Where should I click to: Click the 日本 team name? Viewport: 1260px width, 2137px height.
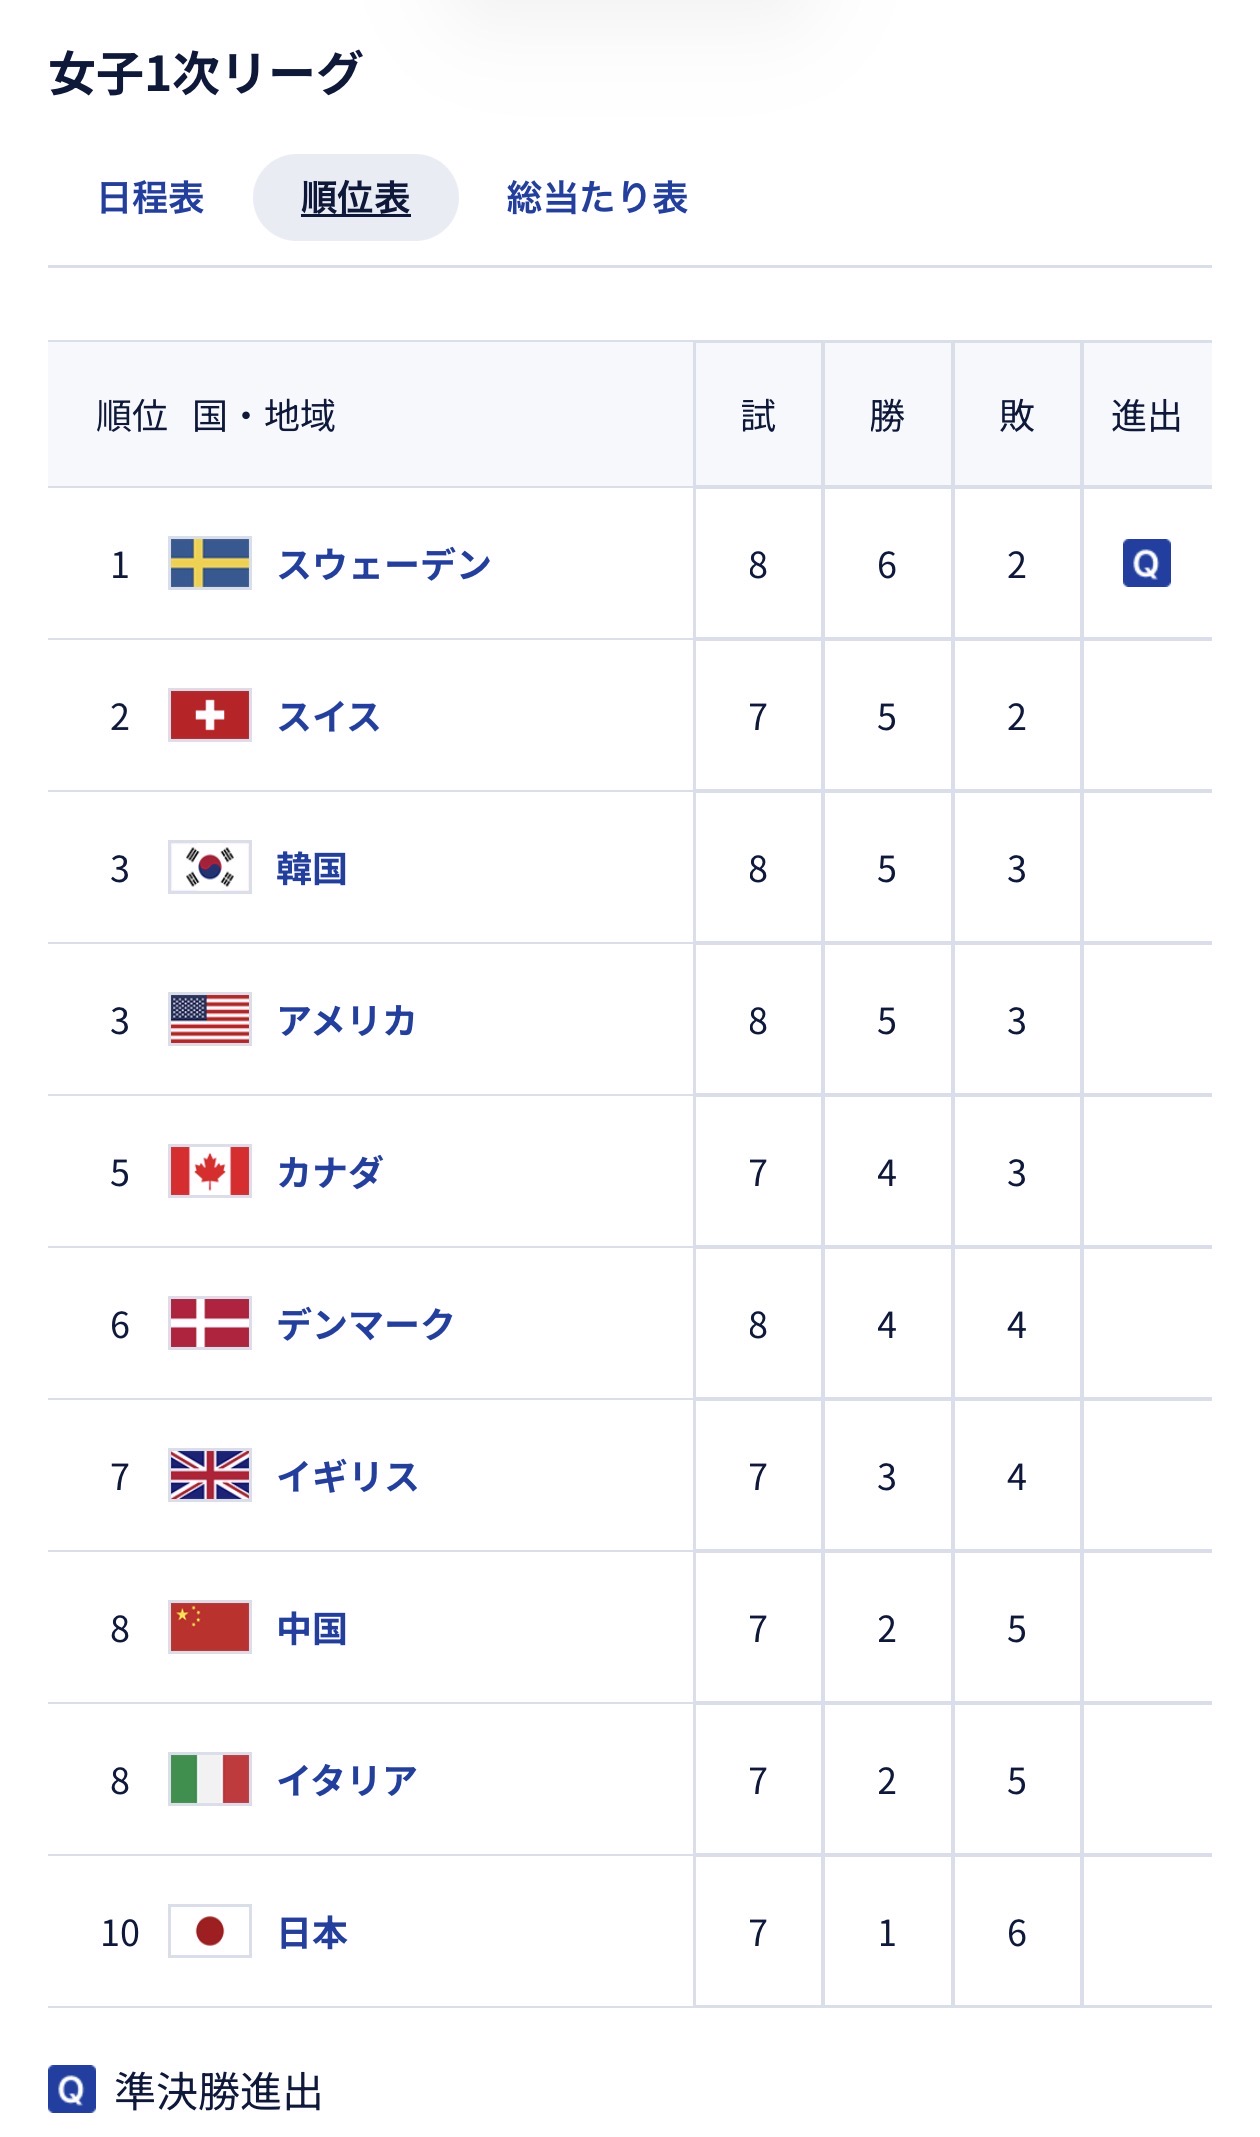(312, 1933)
